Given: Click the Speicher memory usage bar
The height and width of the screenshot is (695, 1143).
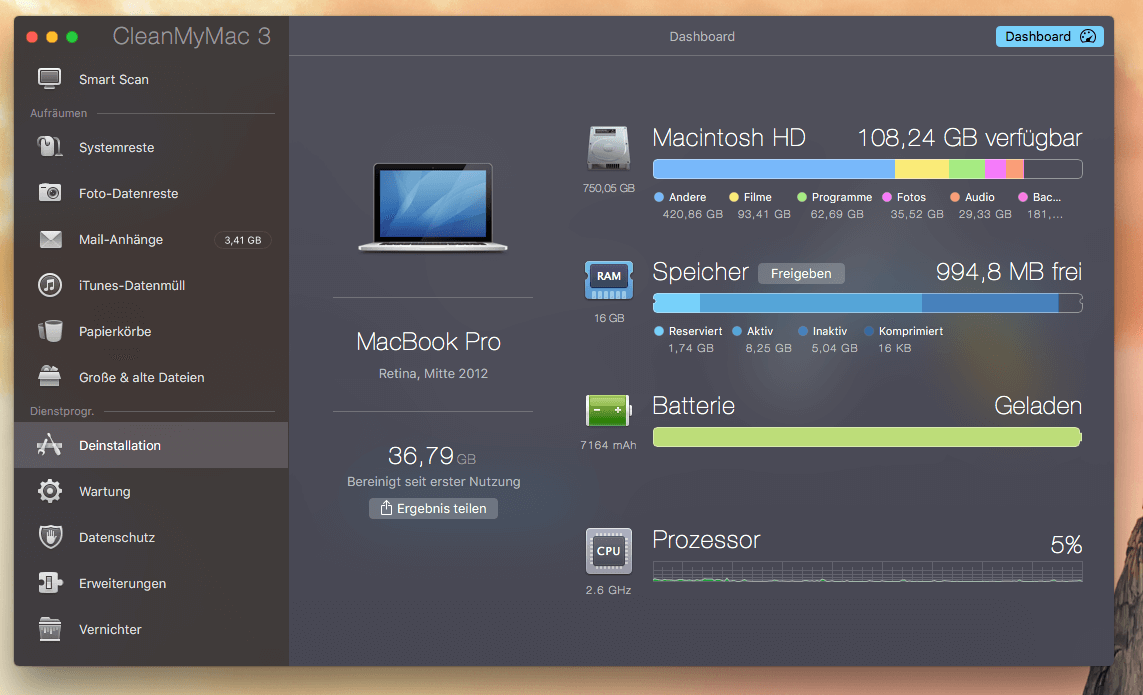Looking at the screenshot, I should (x=867, y=303).
